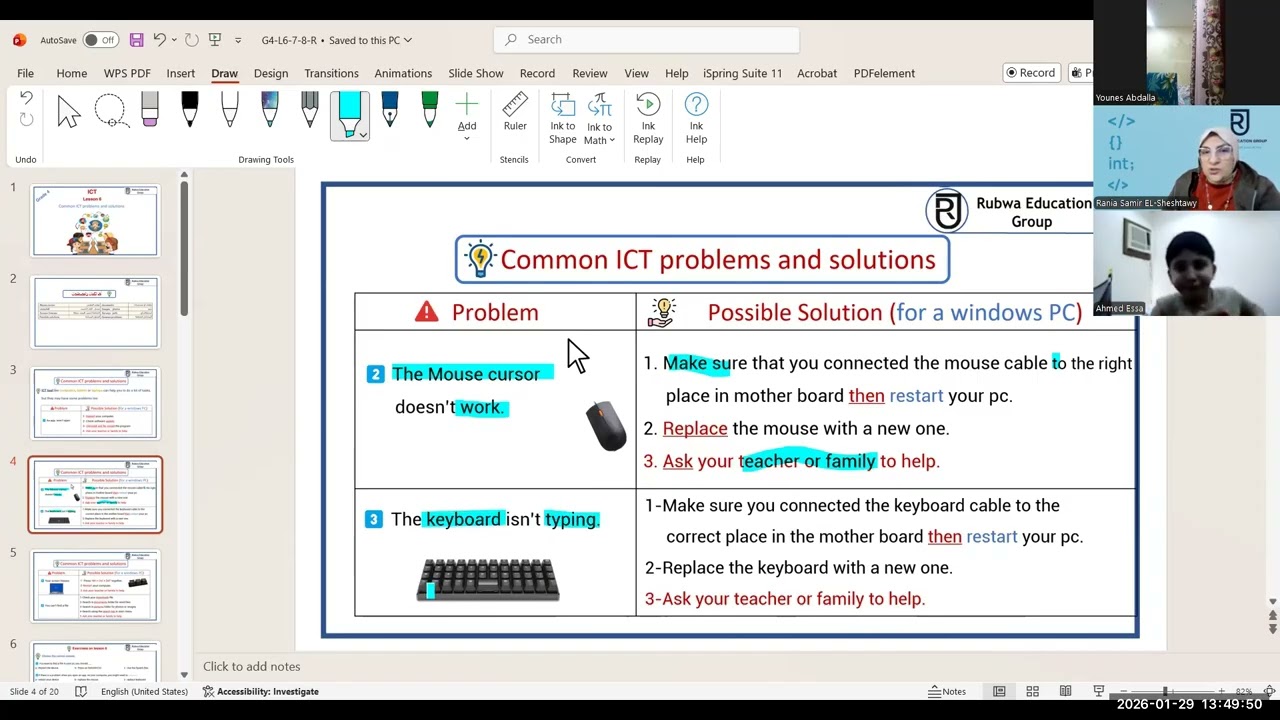Click the 82% zoom level

tap(1244, 691)
